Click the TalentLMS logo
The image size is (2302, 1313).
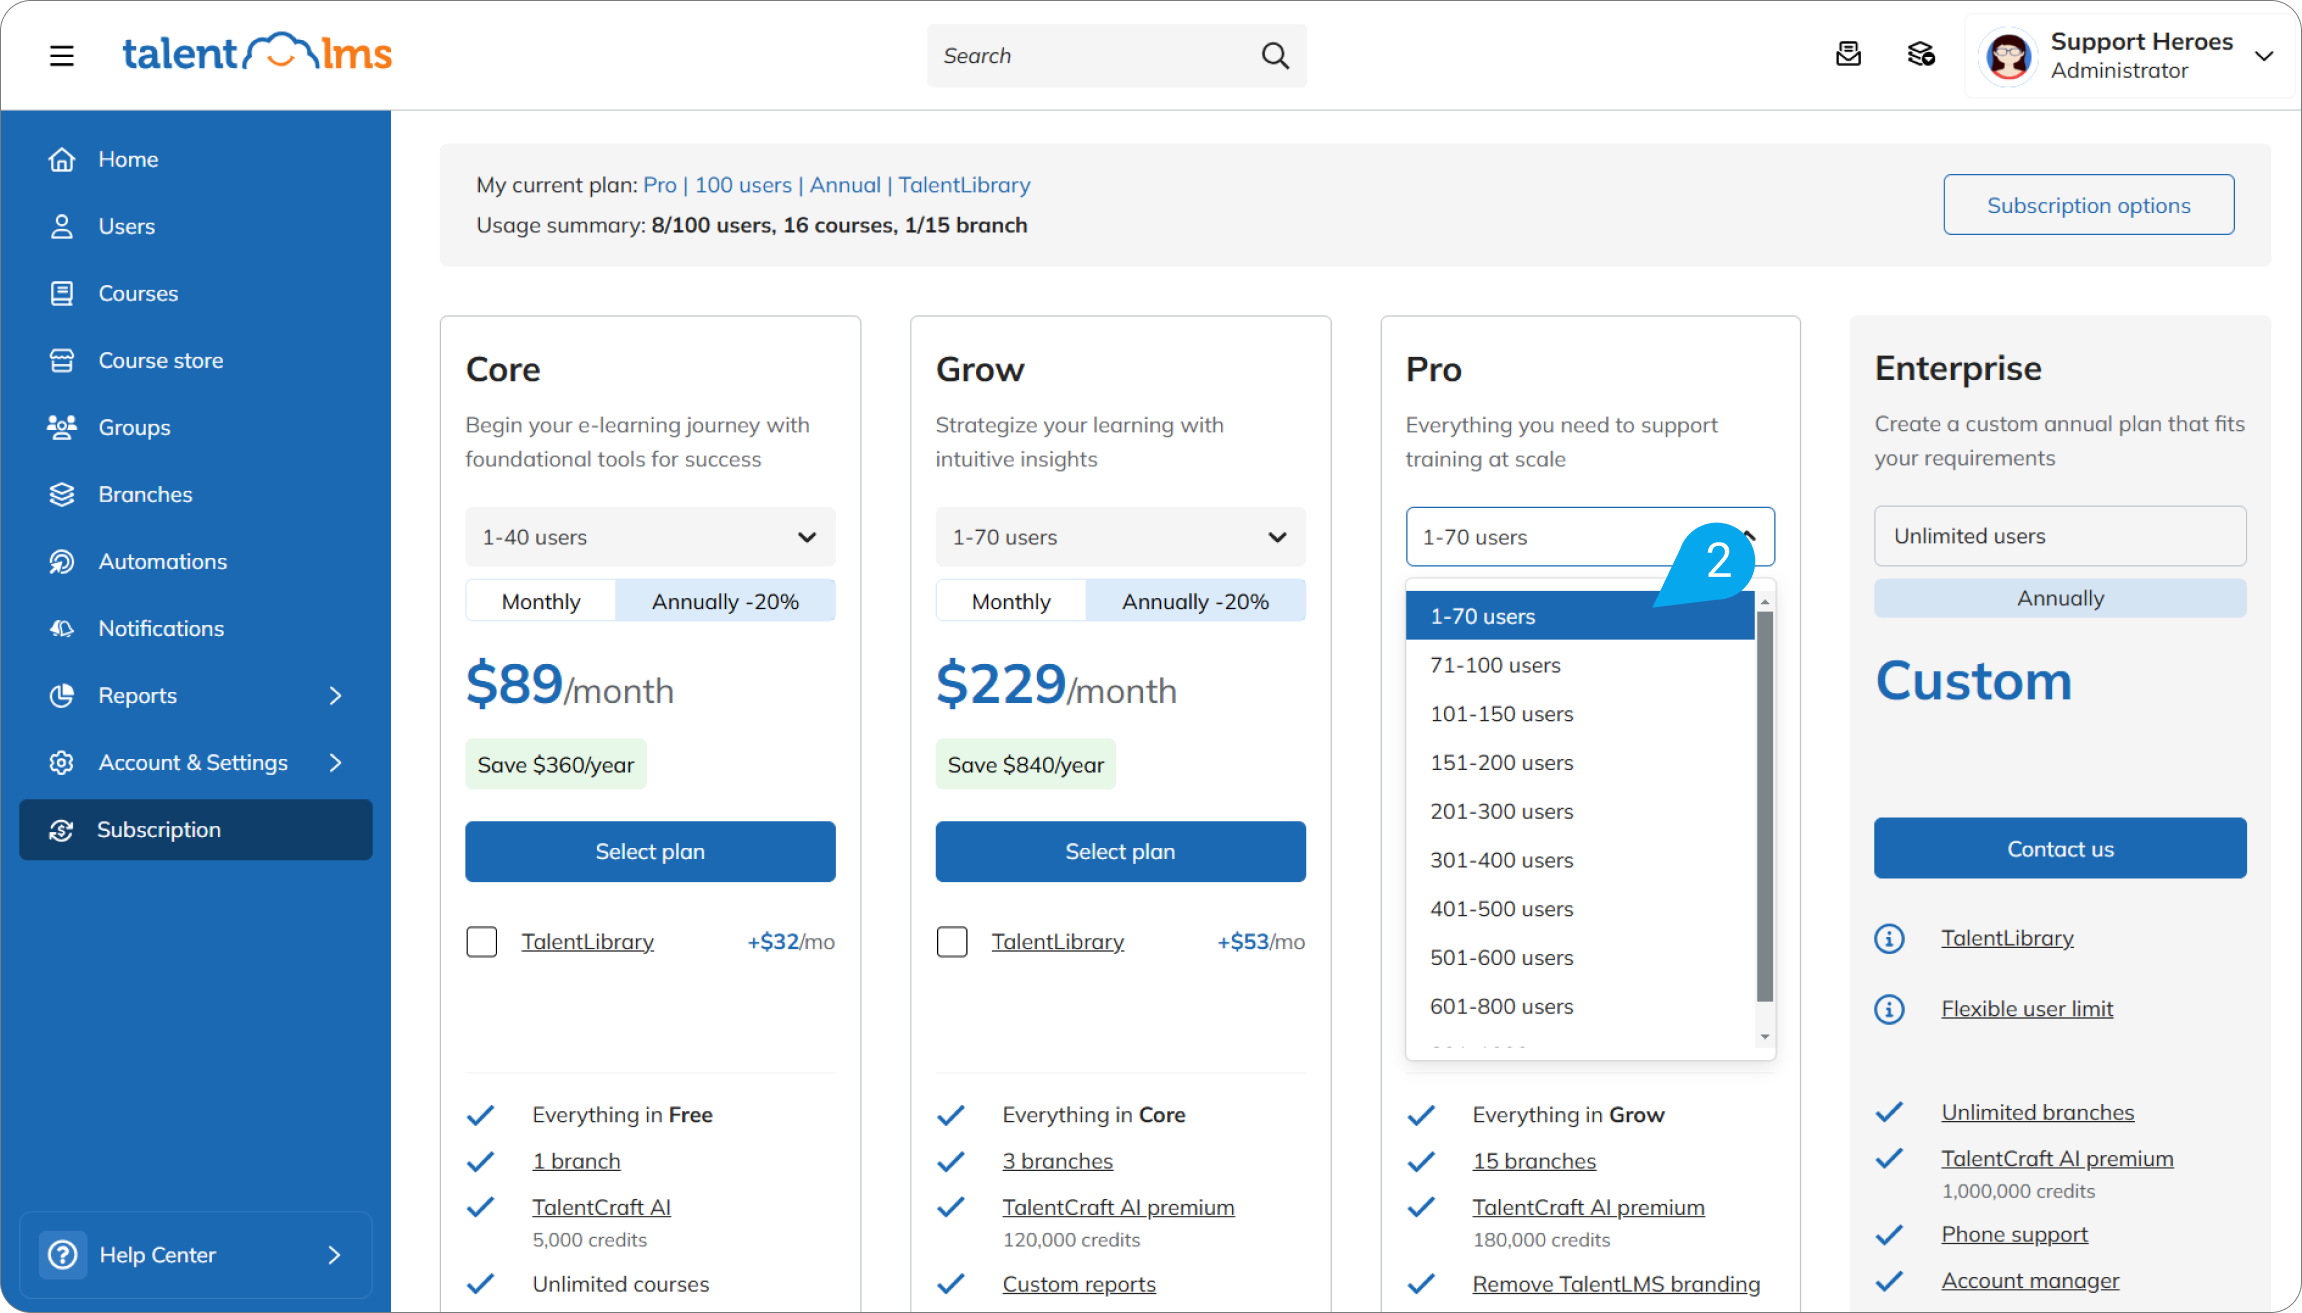(x=257, y=52)
